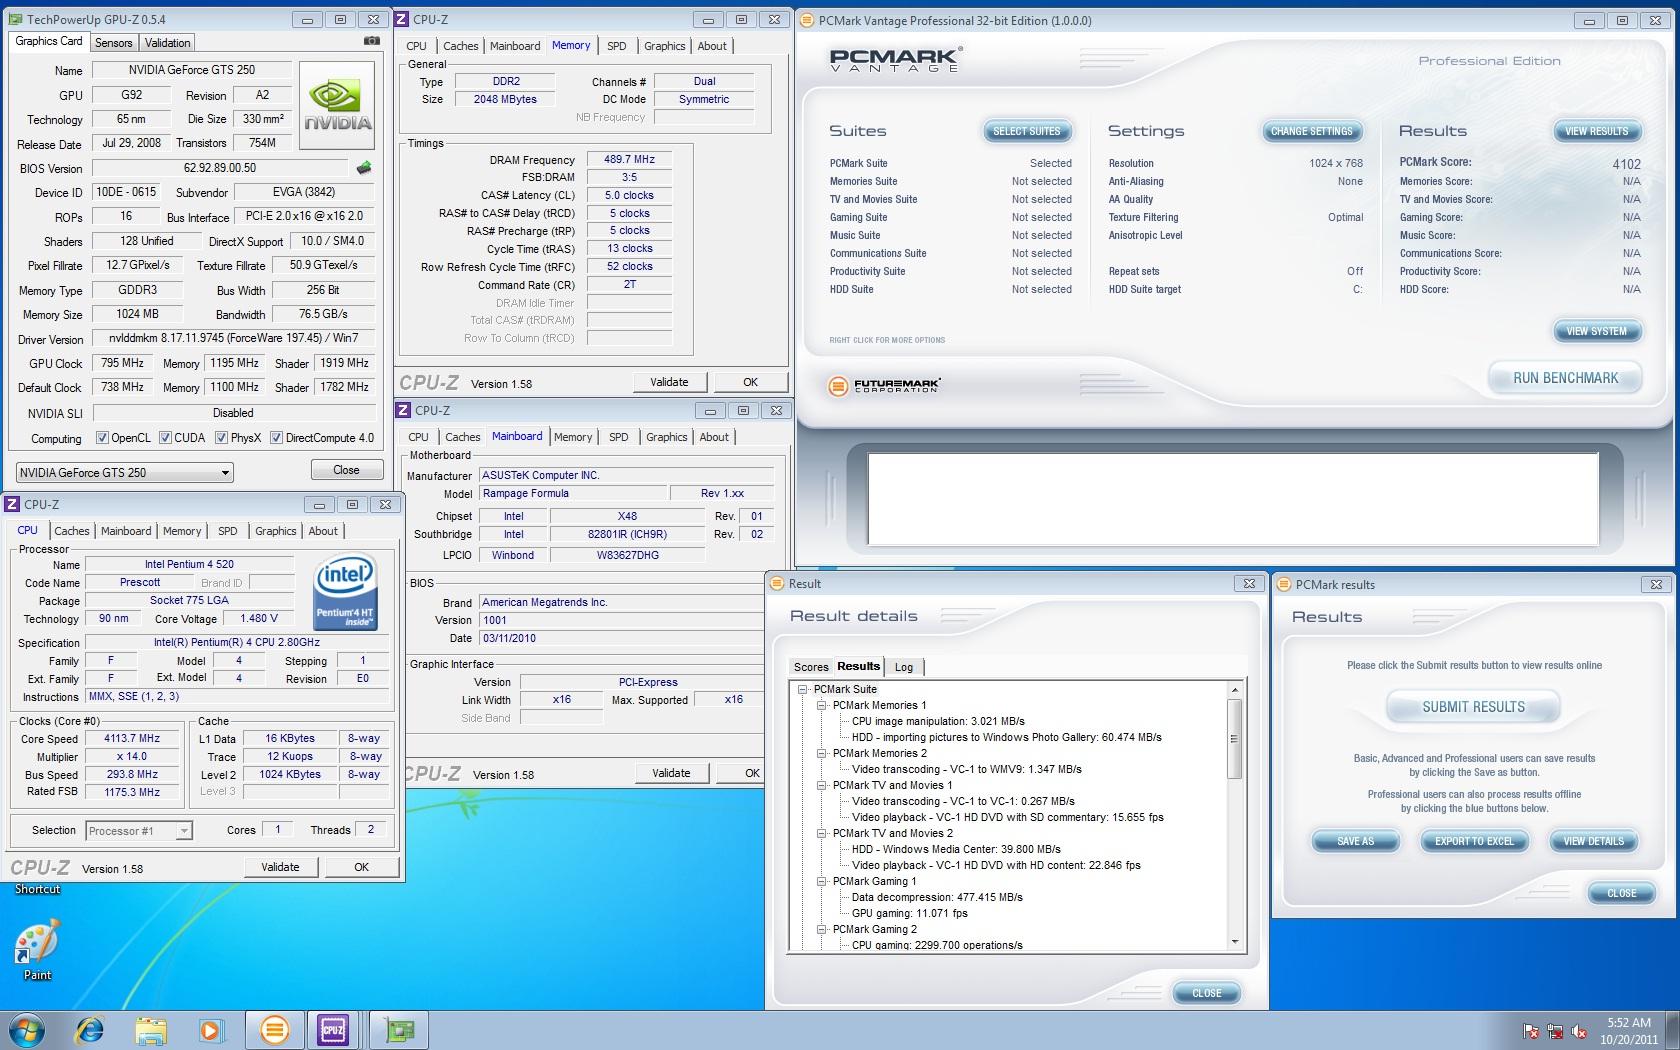Collapse the PCMark Gaming 2 node
Screen dimensions: 1680x1050
[x=822, y=929]
